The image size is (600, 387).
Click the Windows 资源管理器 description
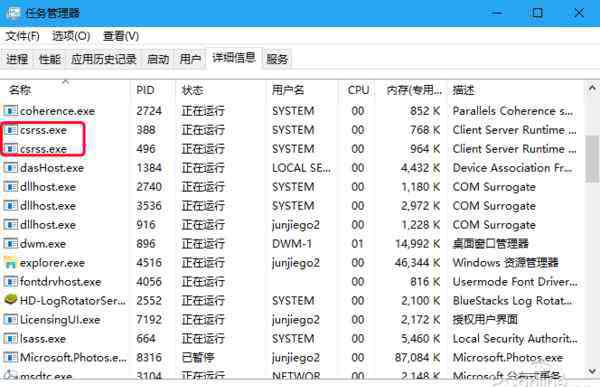505,263
